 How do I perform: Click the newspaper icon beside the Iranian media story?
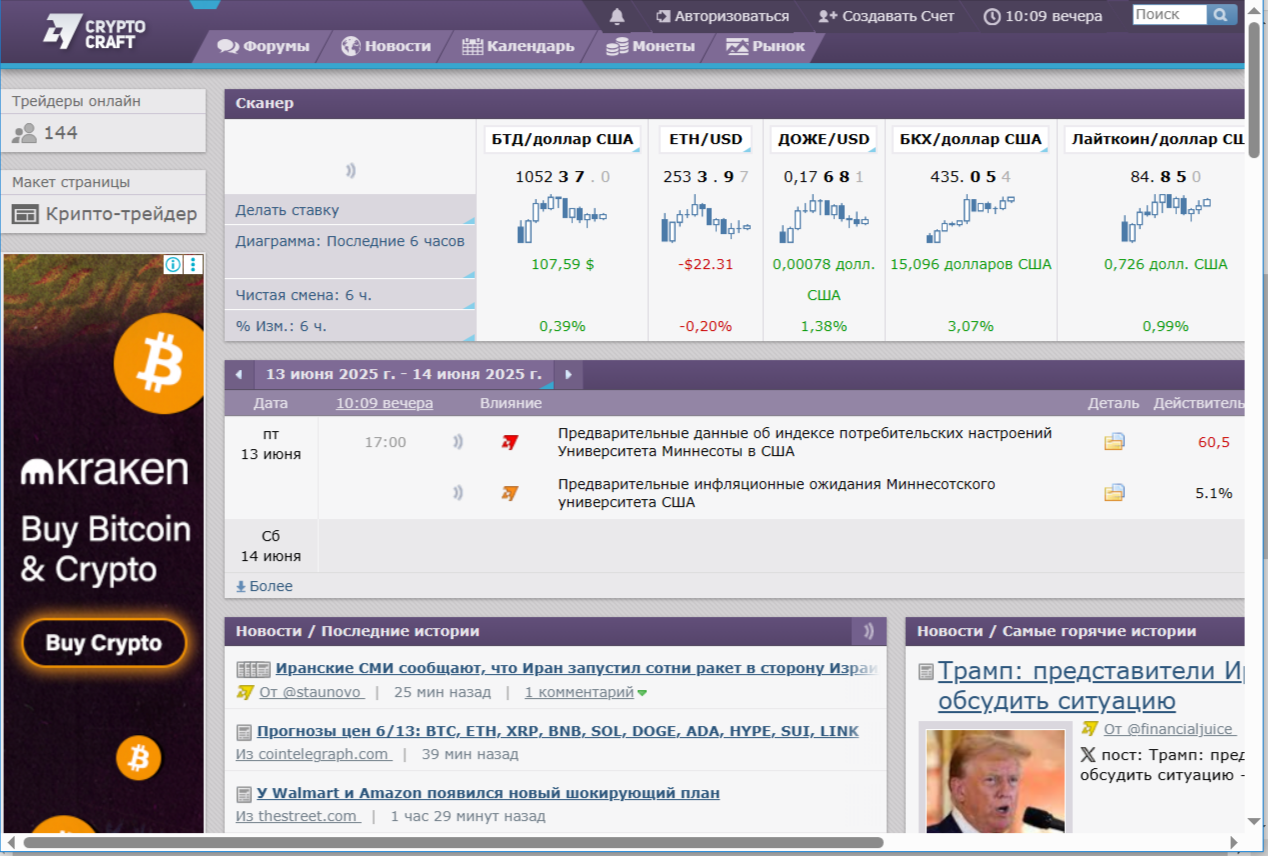[x=254, y=669]
